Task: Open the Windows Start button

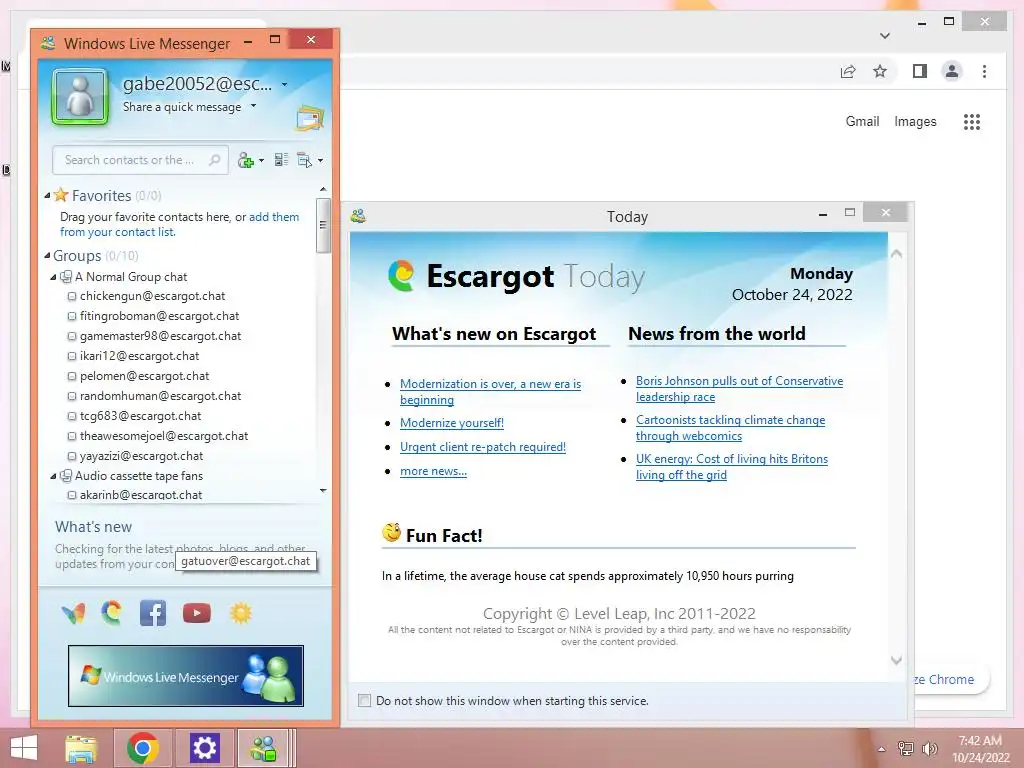Action: [24, 748]
